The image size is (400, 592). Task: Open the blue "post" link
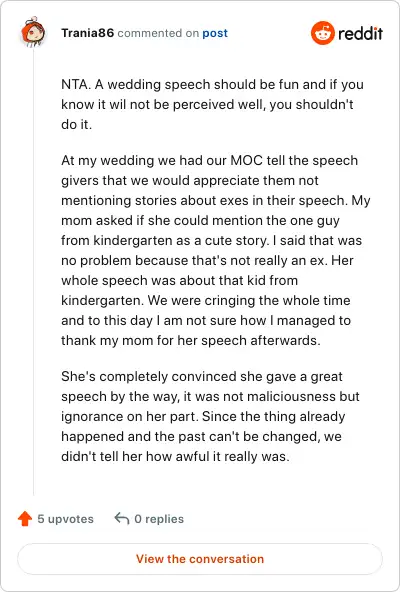tap(215, 33)
